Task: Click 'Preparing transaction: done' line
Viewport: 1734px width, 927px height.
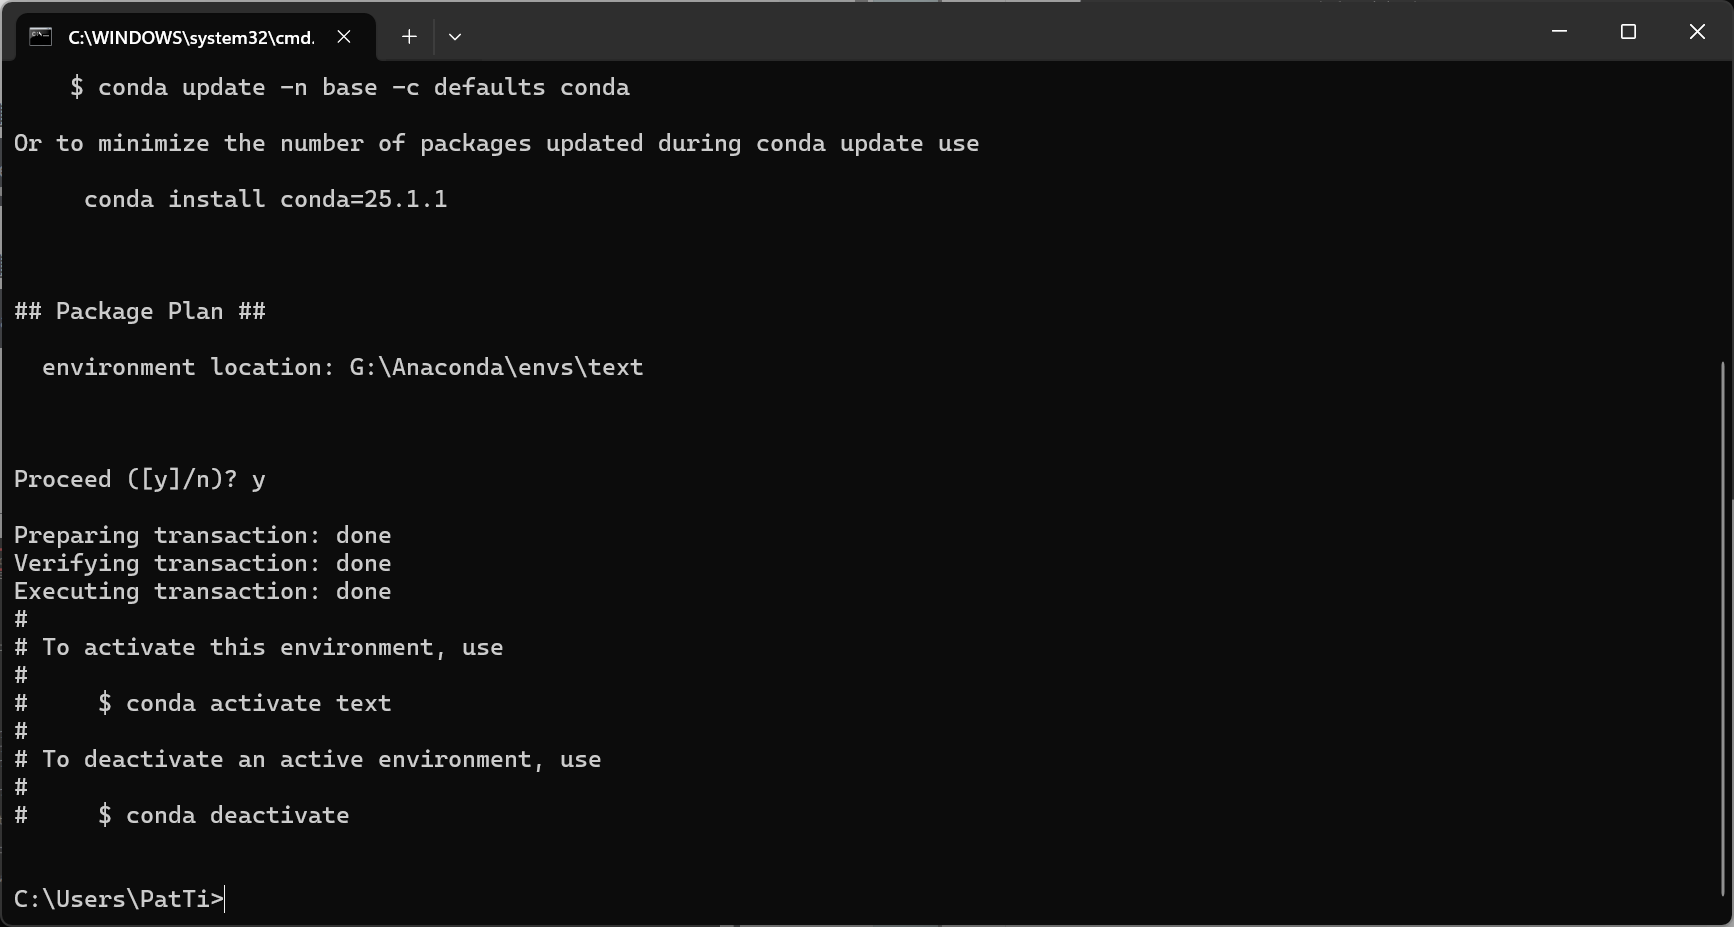Action: coord(203,536)
